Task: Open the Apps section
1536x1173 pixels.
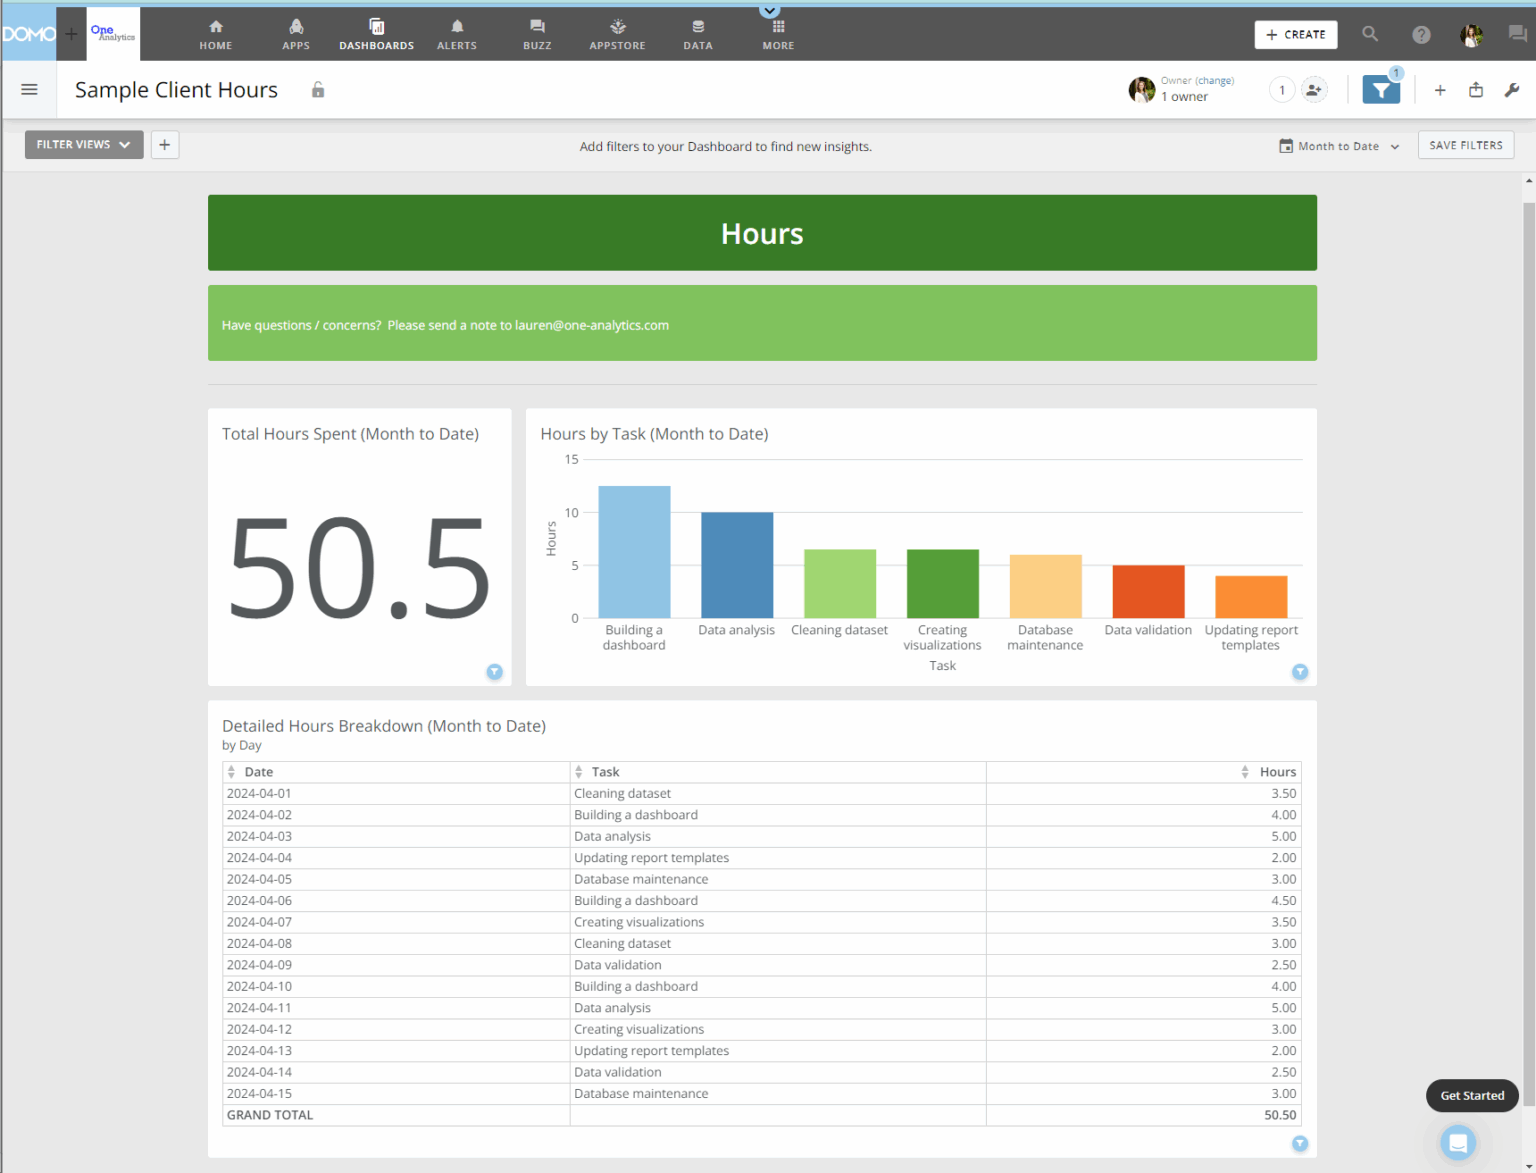Action: 296,33
